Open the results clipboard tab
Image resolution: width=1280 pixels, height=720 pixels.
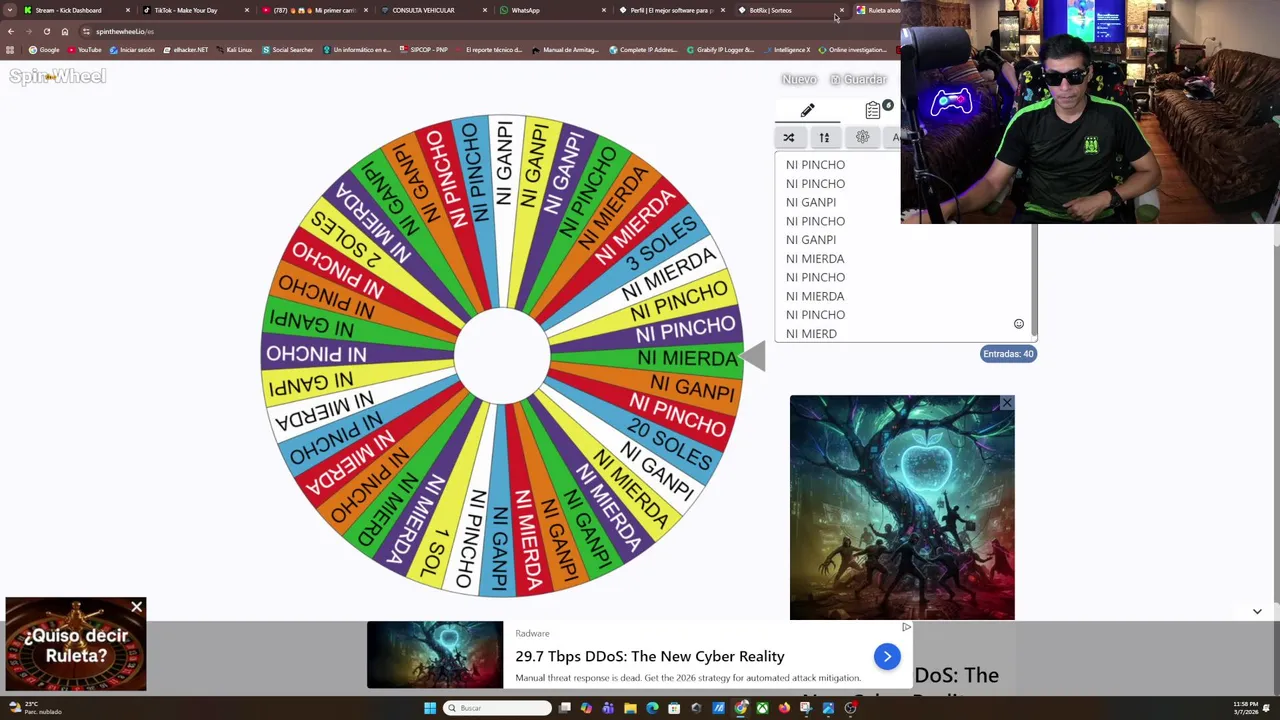click(x=873, y=111)
